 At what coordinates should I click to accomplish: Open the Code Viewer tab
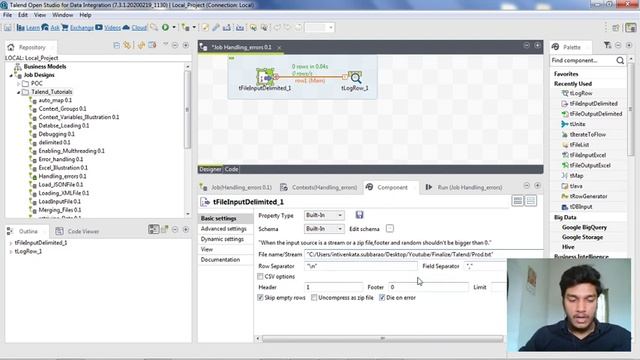click(78, 231)
